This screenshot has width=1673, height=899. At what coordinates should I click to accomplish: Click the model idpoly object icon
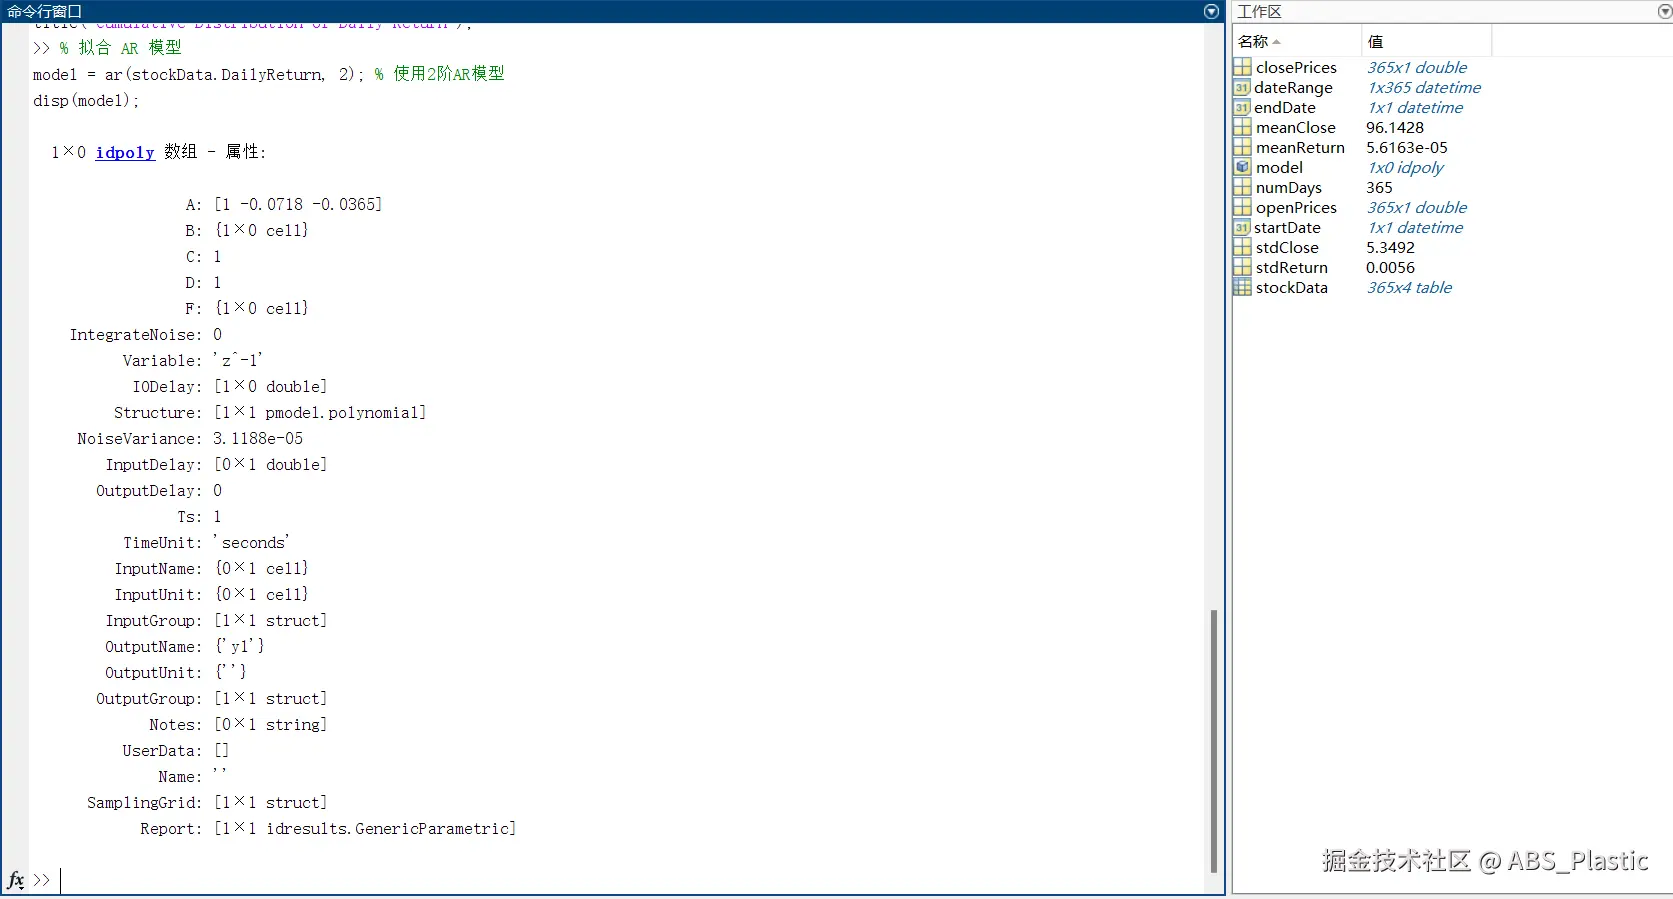click(x=1242, y=167)
